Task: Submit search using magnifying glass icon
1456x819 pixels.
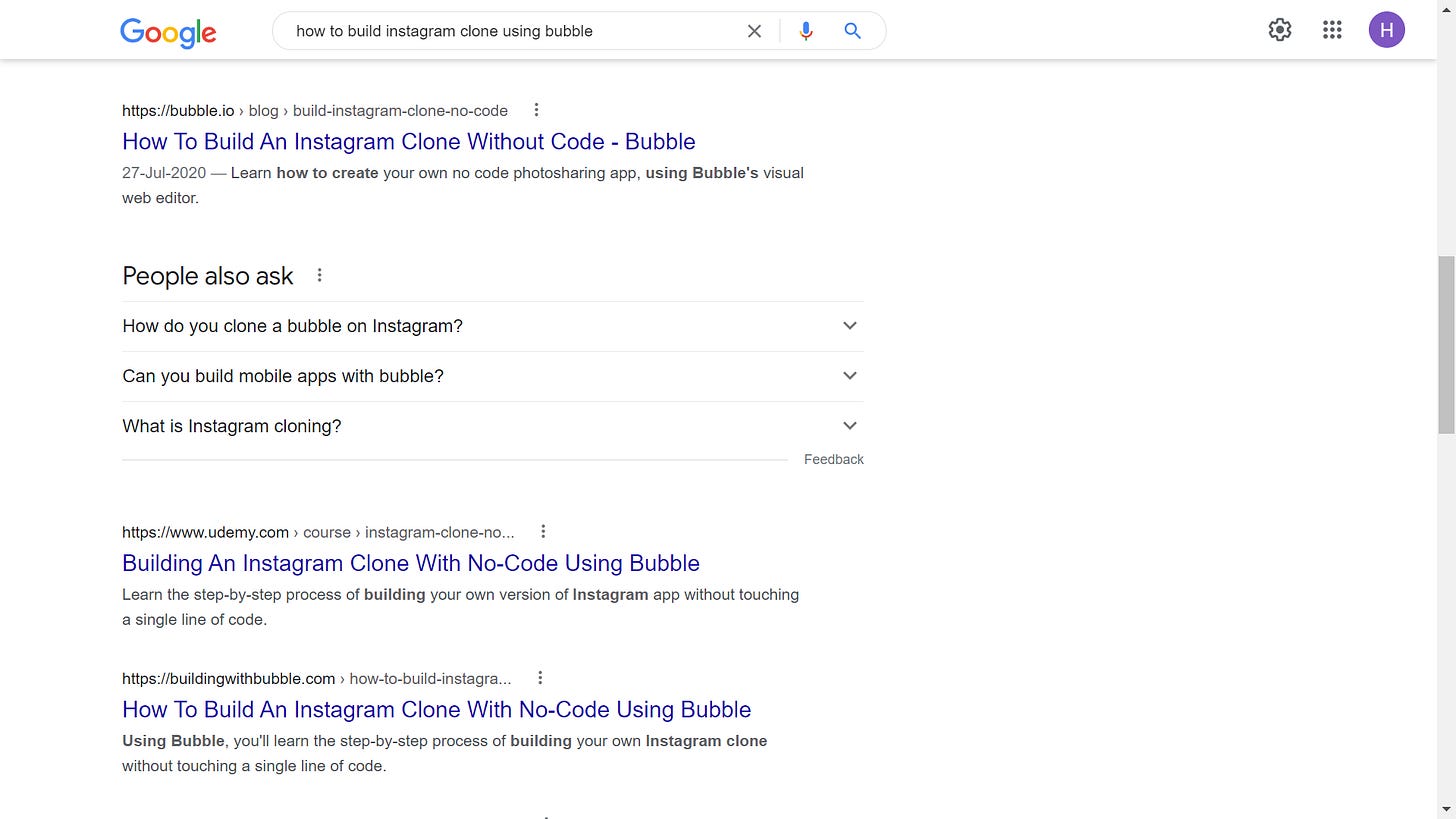Action: (853, 31)
